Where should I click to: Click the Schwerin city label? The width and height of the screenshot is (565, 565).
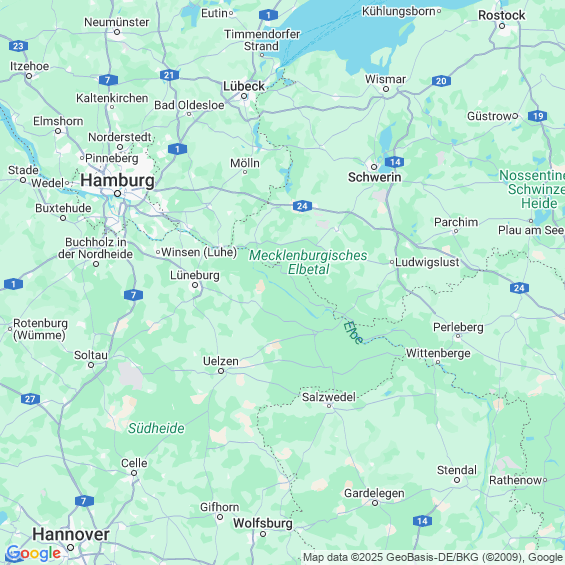click(374, 177)
